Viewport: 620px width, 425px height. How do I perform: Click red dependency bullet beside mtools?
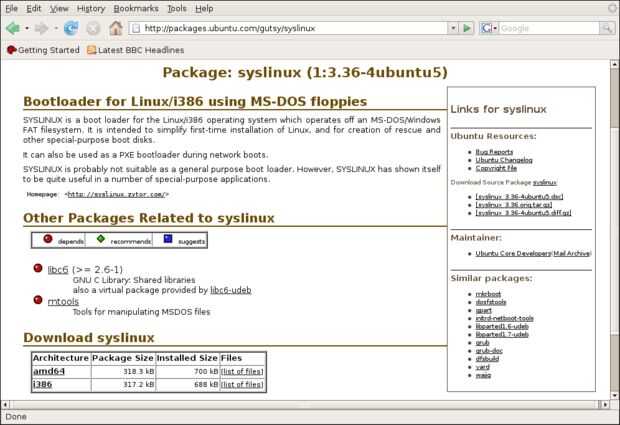(x=38, y=300)
